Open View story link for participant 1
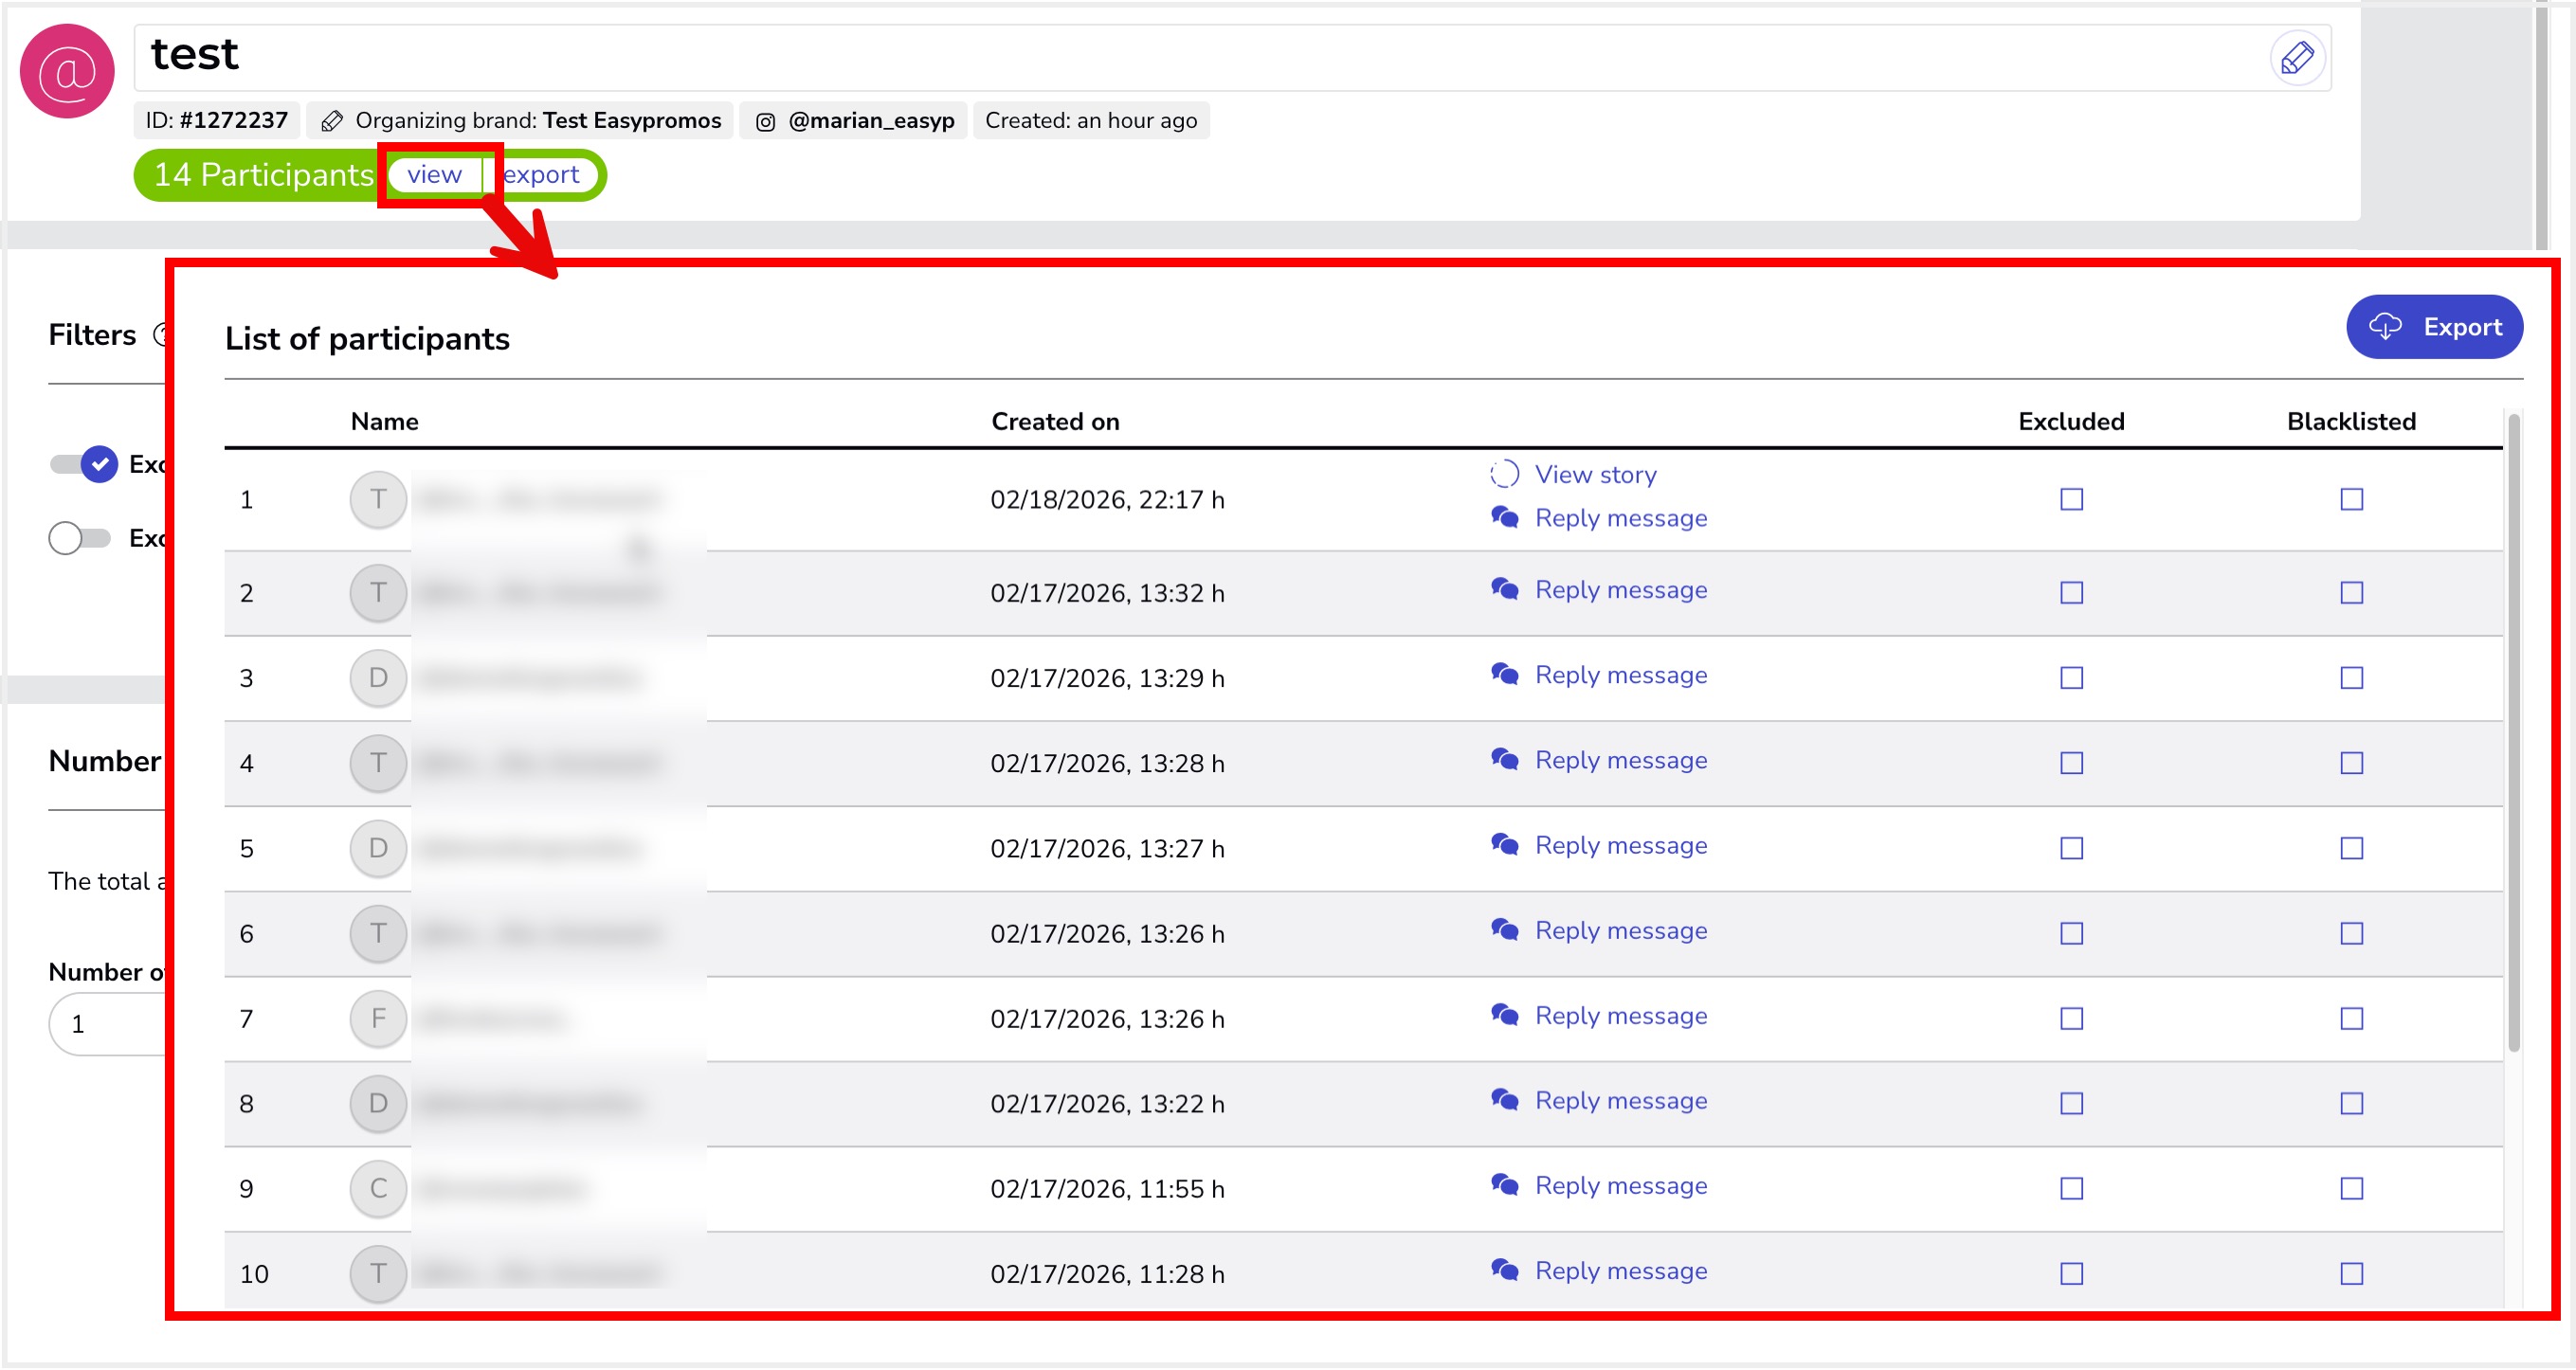2576x1370 pixels. (1595, 475)
